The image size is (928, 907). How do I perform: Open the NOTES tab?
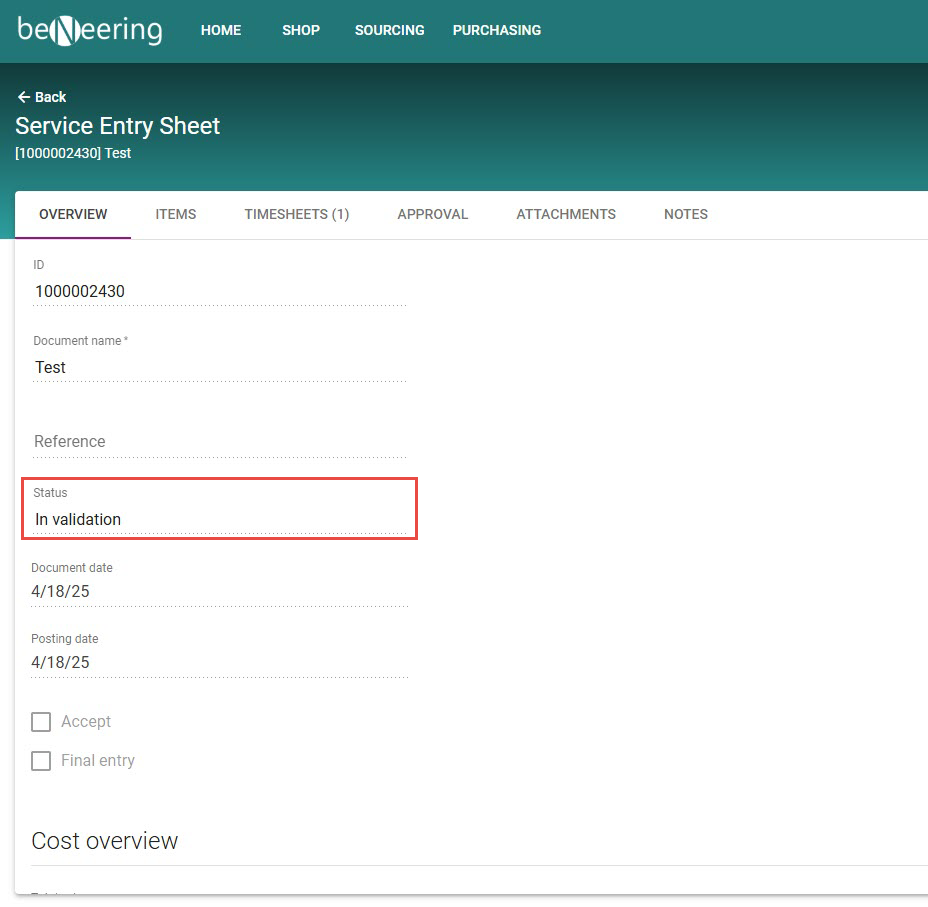pos(686,214)
